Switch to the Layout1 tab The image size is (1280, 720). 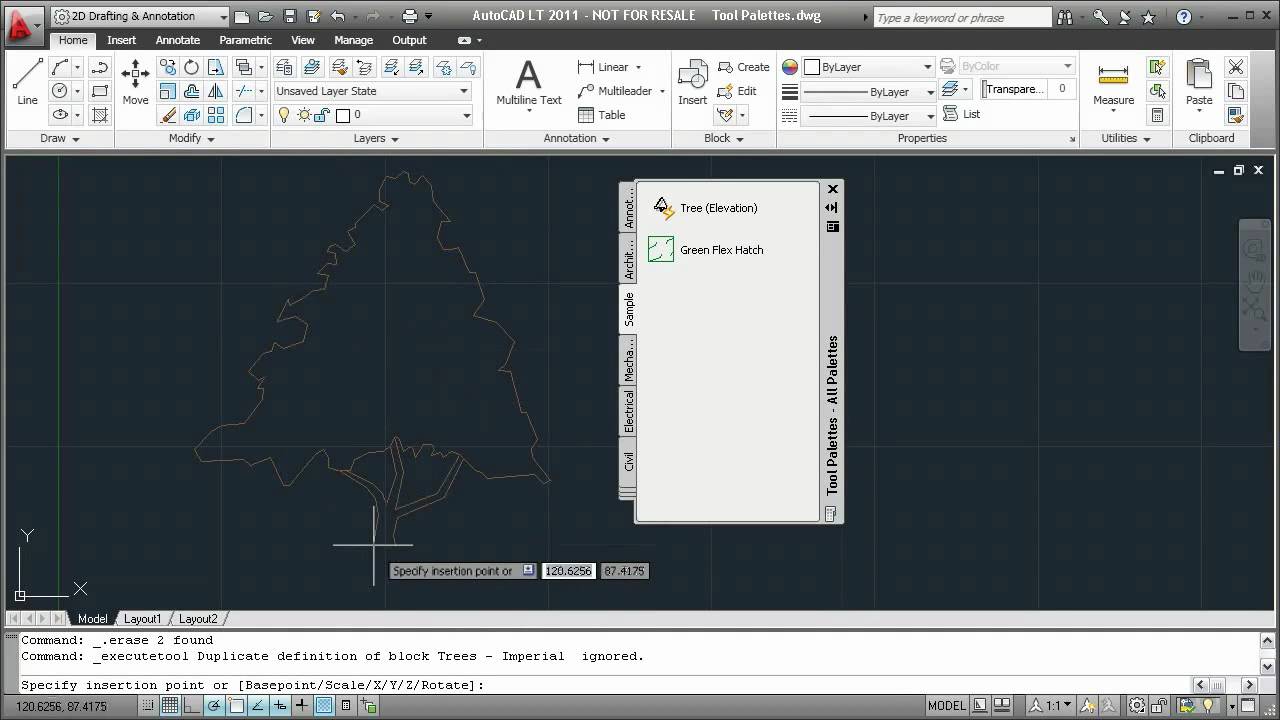(142, 619)
